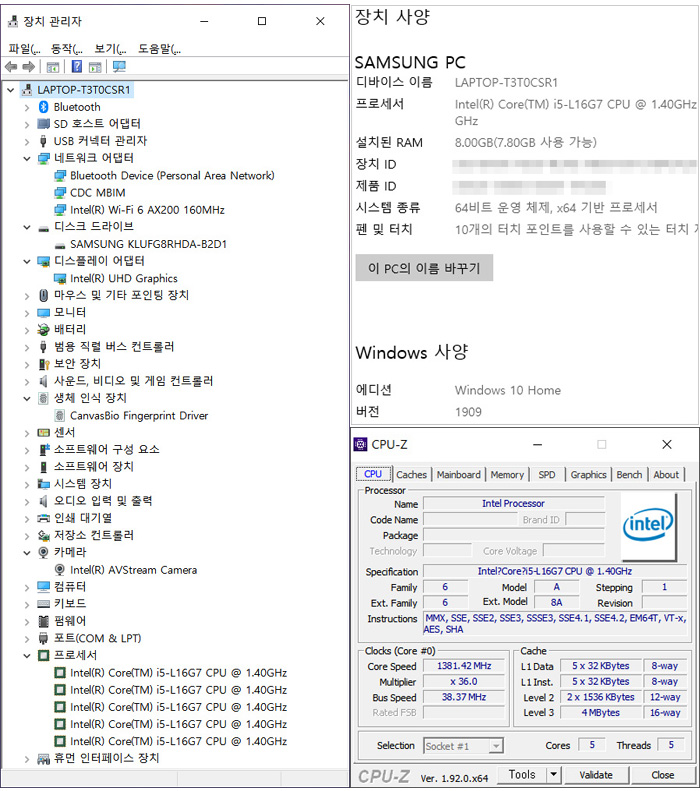700x791 pixels.
Task: Collapse the 디스크 드라이브 category
Action: [x=27, y=227]
